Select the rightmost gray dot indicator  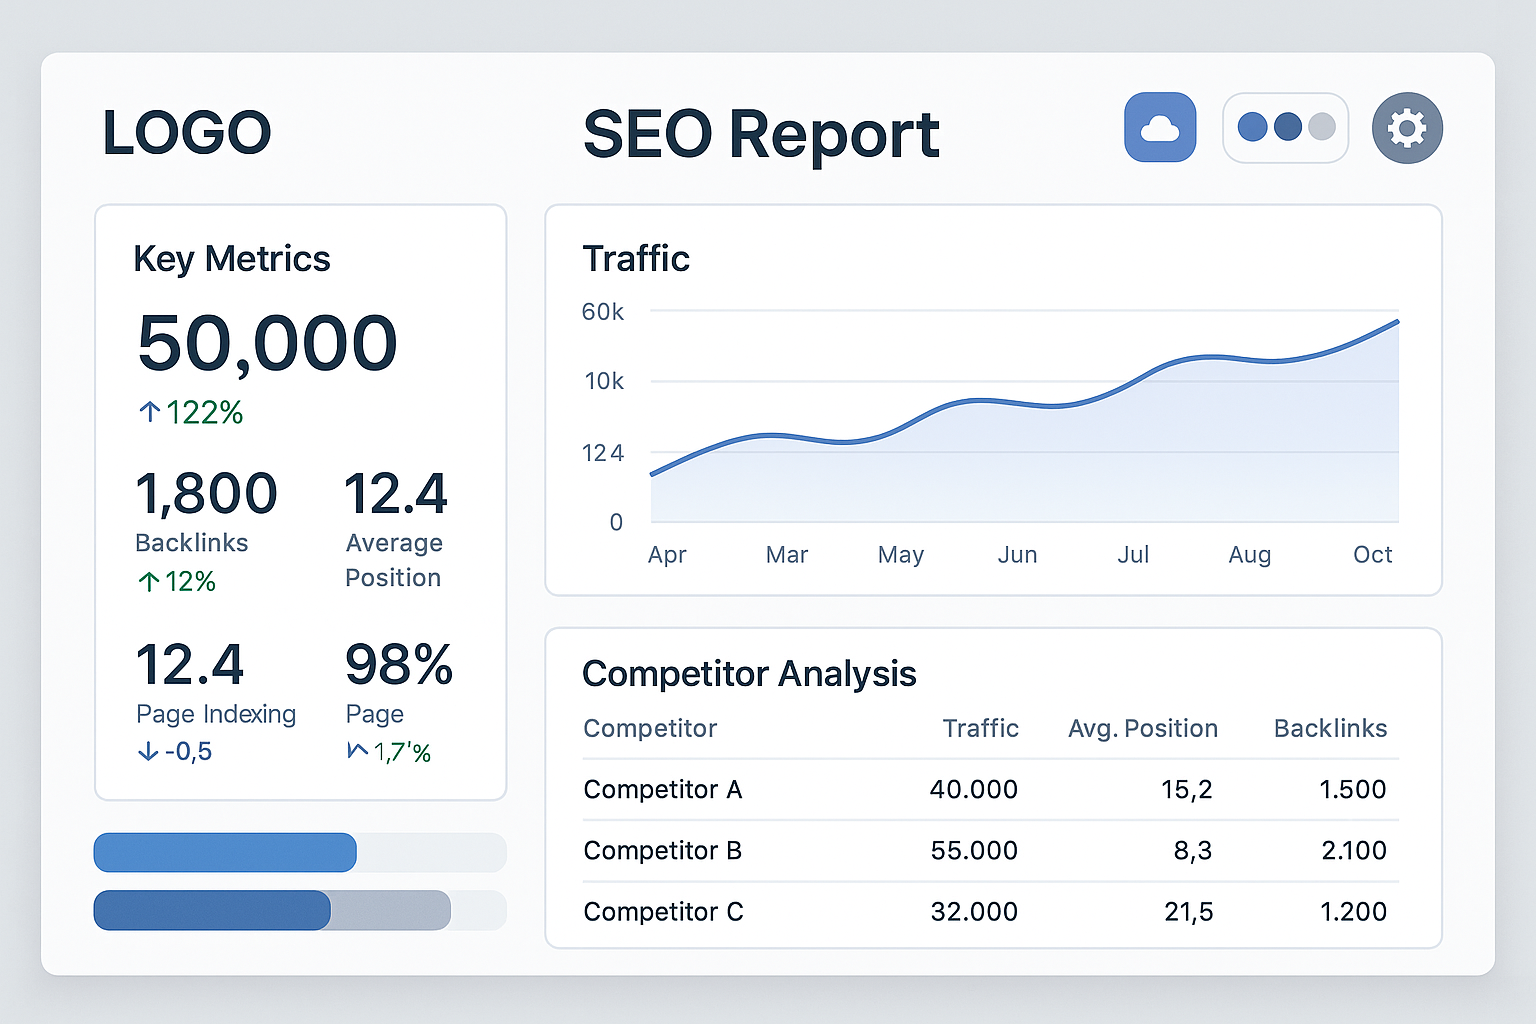[x=1320, y=127]
